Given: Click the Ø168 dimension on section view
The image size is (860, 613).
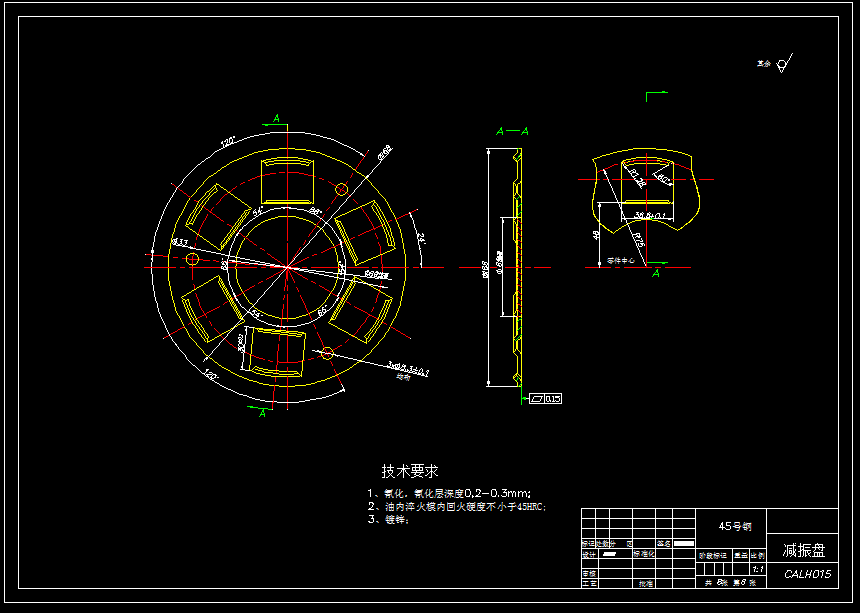Looking at the screenshot, I should (x=484, y=269).
